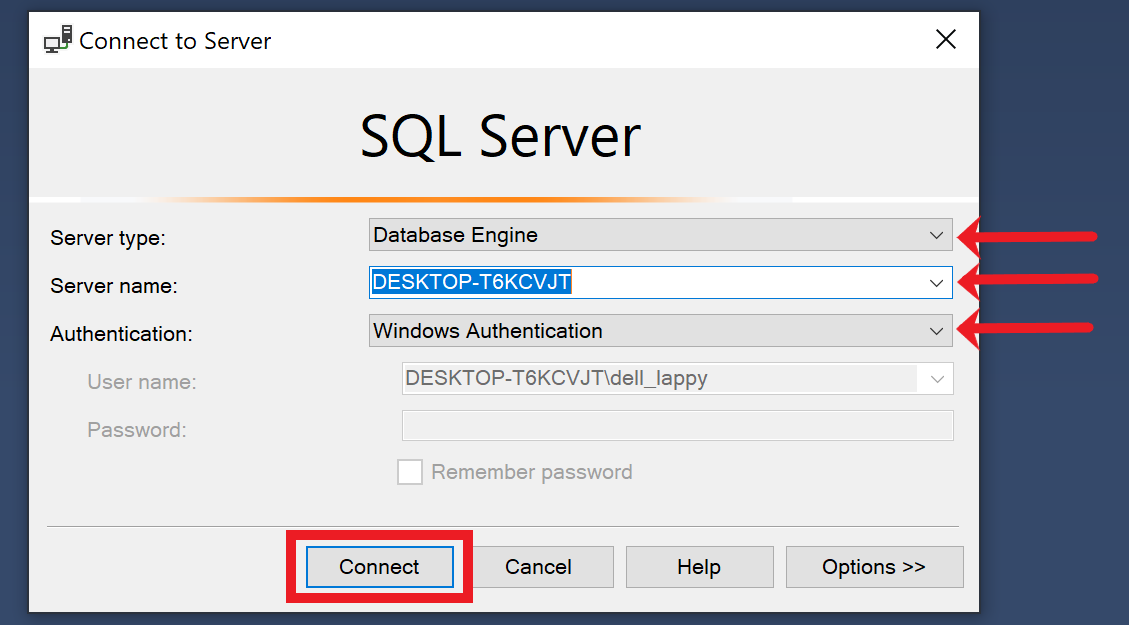The image size is (1129, 625).
Task: Click the User name dropdown arrow
Action: click(x=937, y=378)
